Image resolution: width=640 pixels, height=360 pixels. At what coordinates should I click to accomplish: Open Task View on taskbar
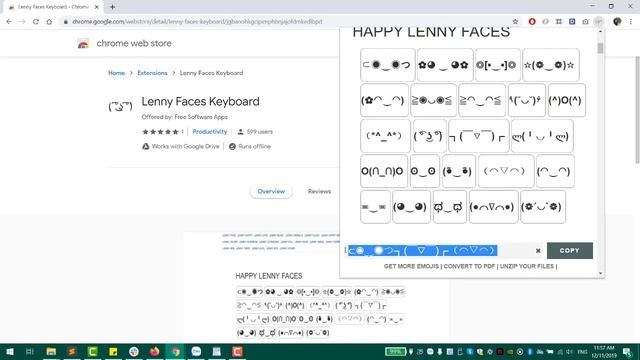[29, 351]
